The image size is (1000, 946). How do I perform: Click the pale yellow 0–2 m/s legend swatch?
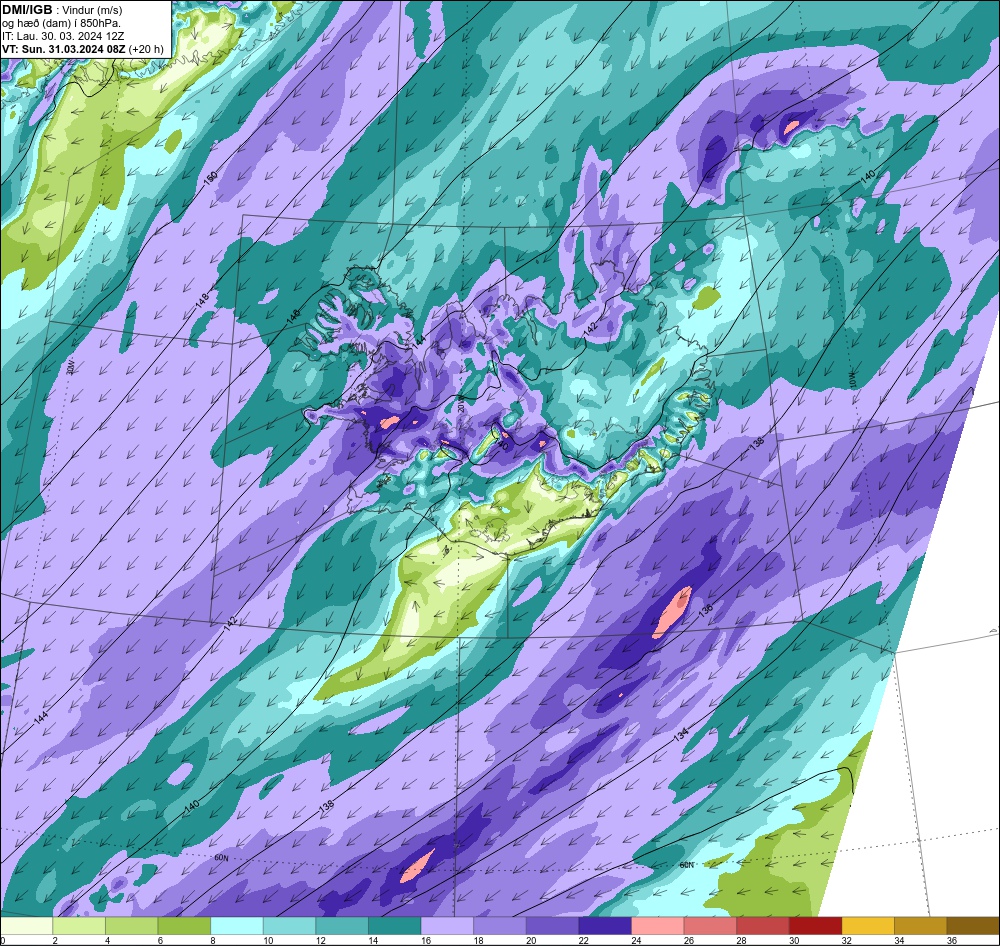[x=26, y=926]
